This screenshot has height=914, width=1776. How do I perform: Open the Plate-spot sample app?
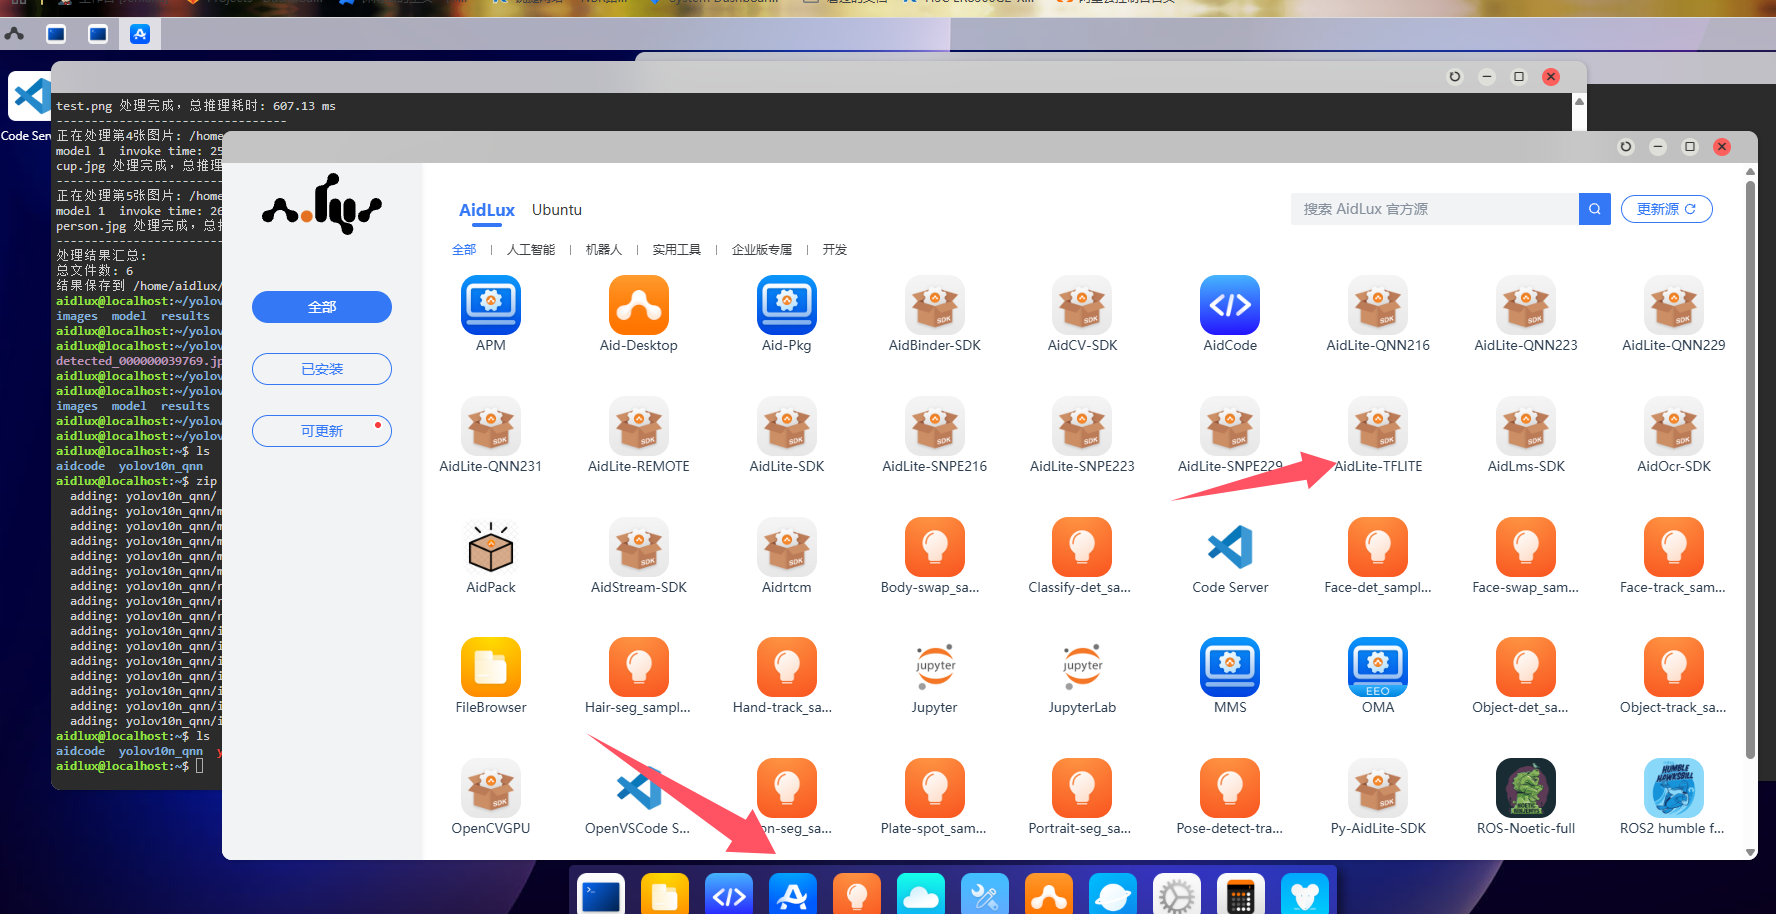click(x=935, y=788)
